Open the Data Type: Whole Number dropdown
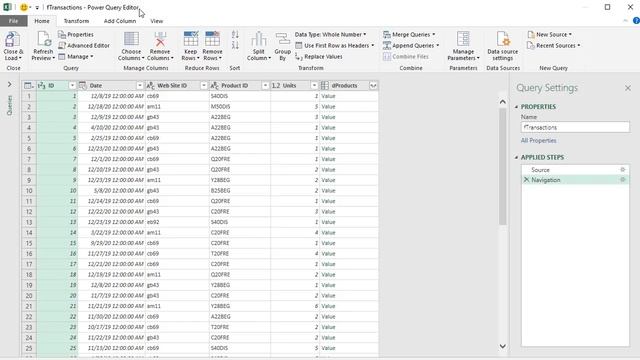The width and height of the screenshot is (640, 360). 331,34
